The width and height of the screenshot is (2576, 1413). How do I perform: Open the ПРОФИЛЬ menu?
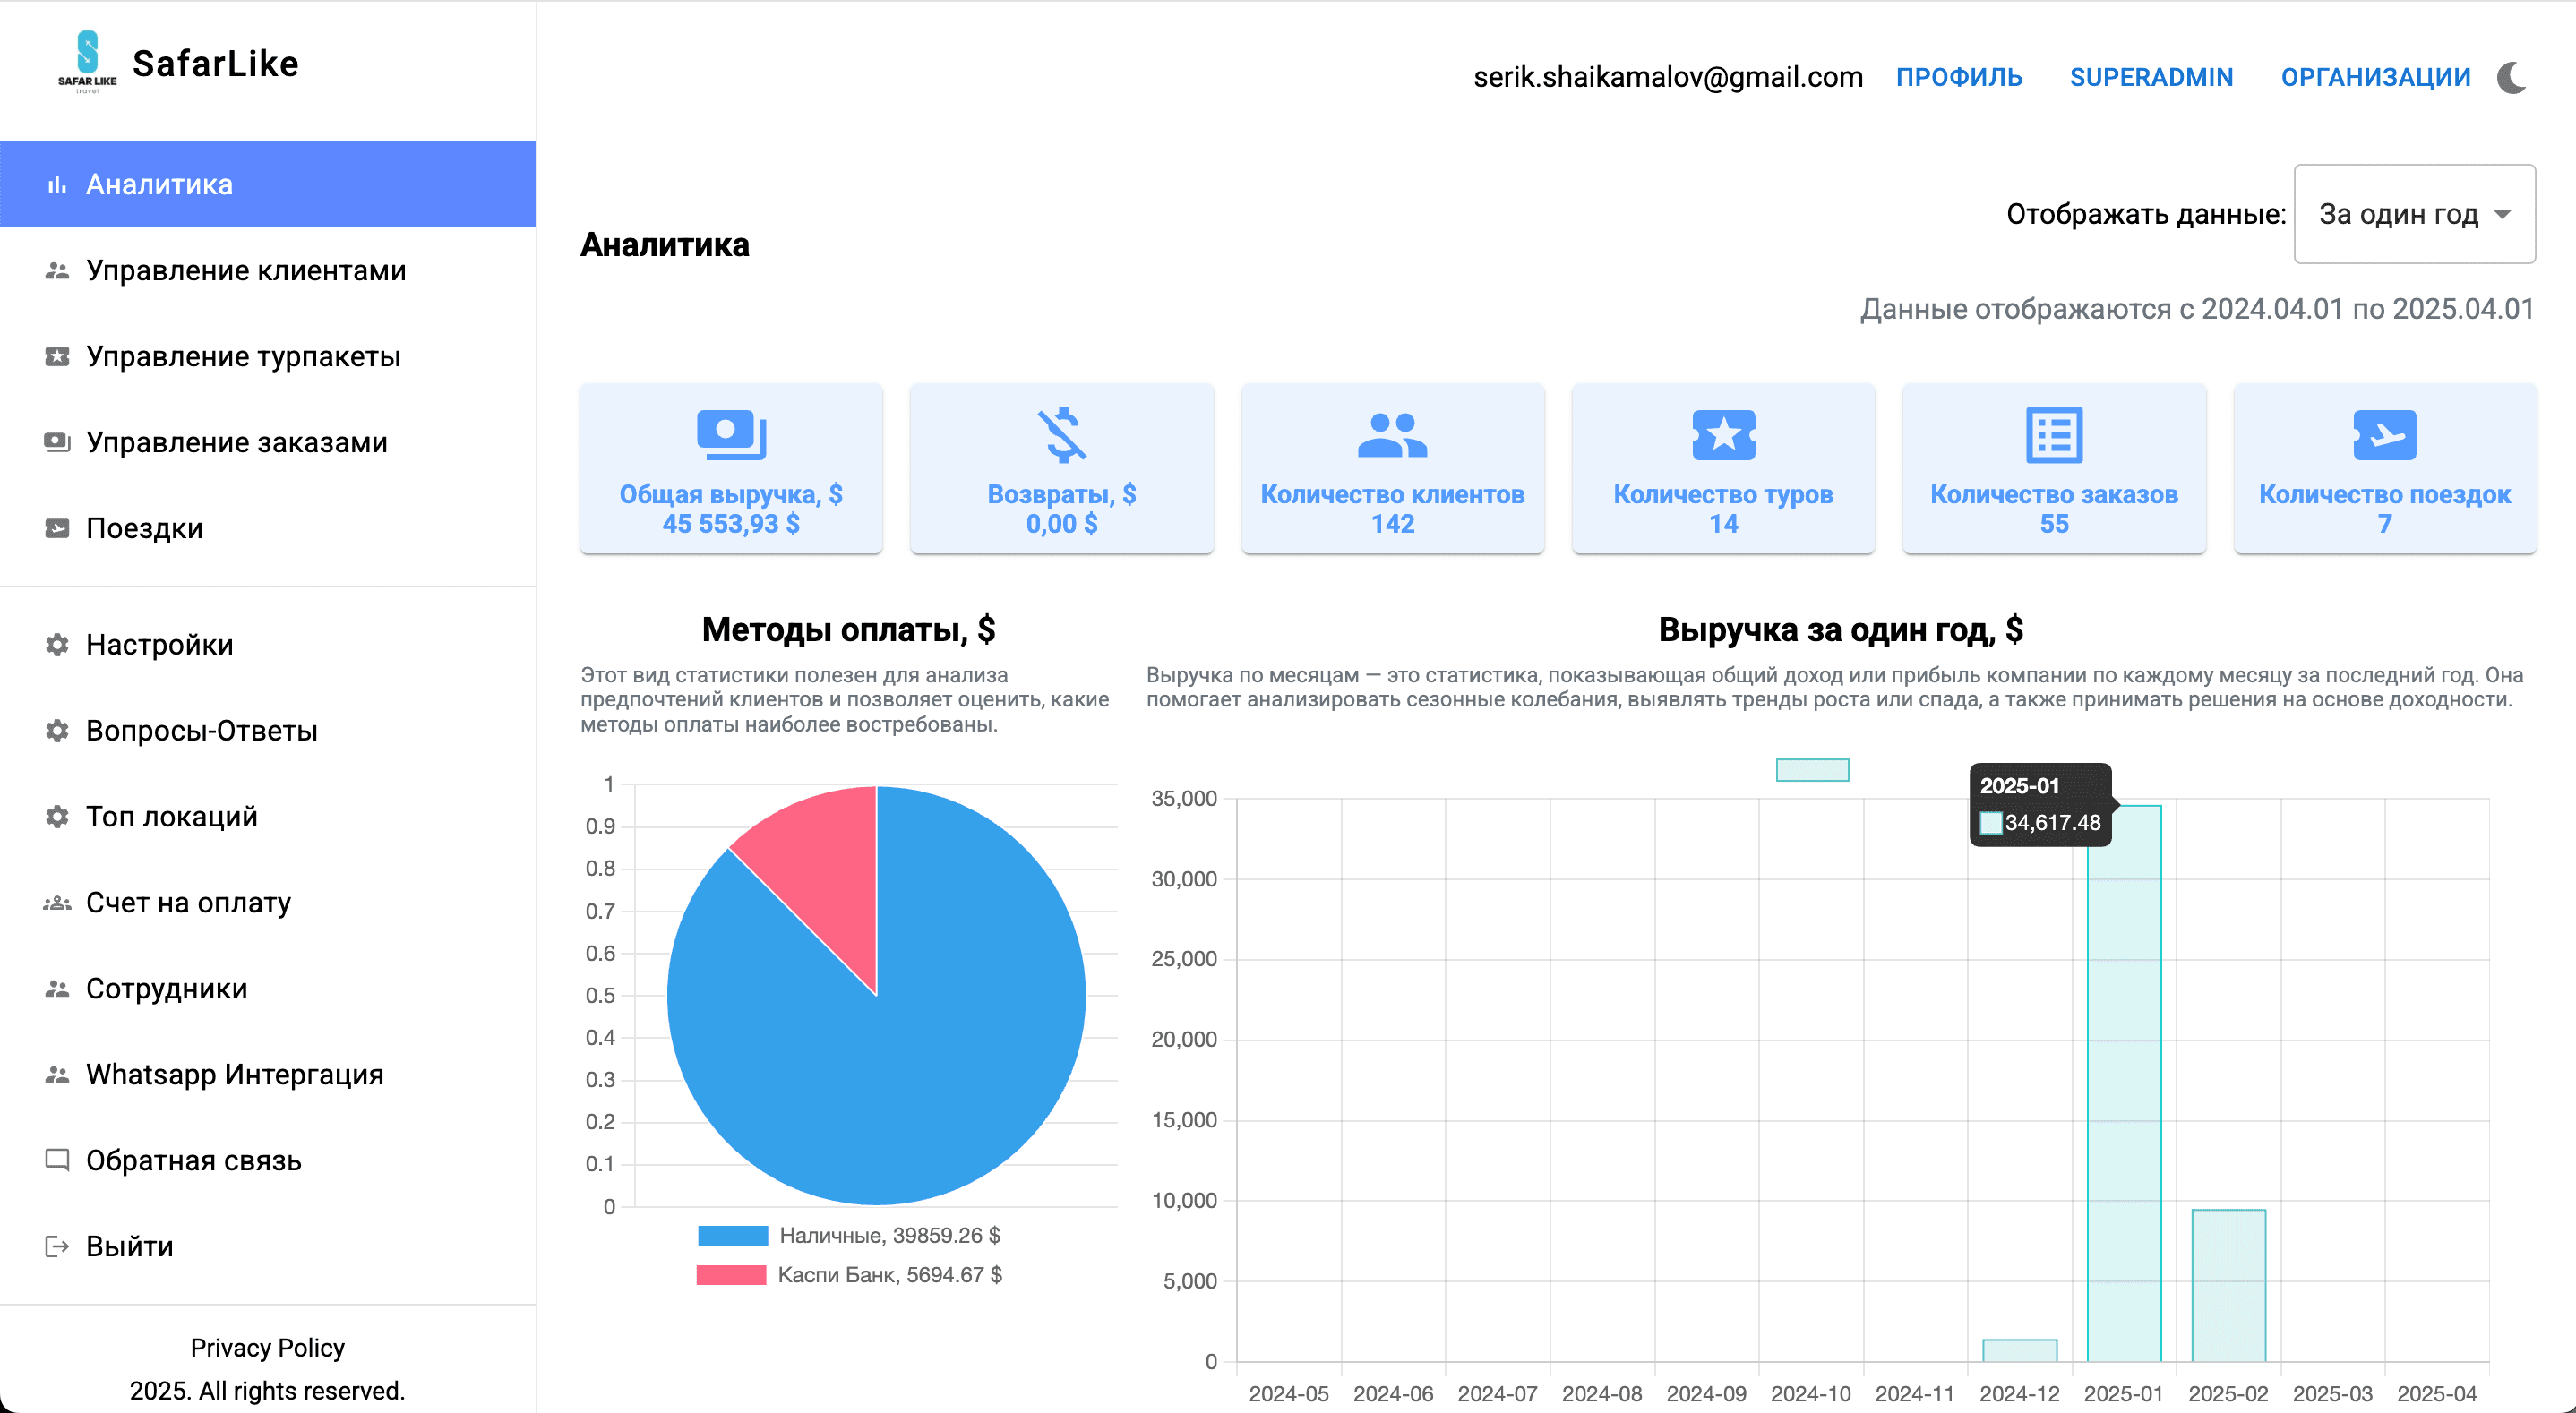[1959, 77]
